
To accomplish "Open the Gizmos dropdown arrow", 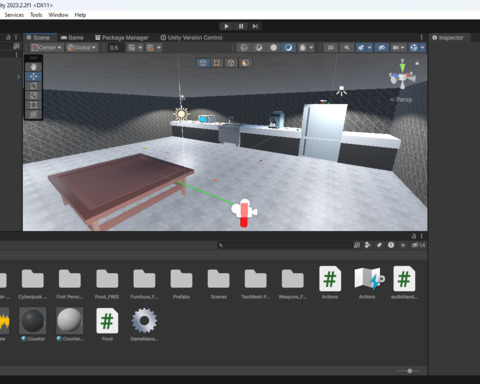I will pyautogui.click(x=422, y=48).
